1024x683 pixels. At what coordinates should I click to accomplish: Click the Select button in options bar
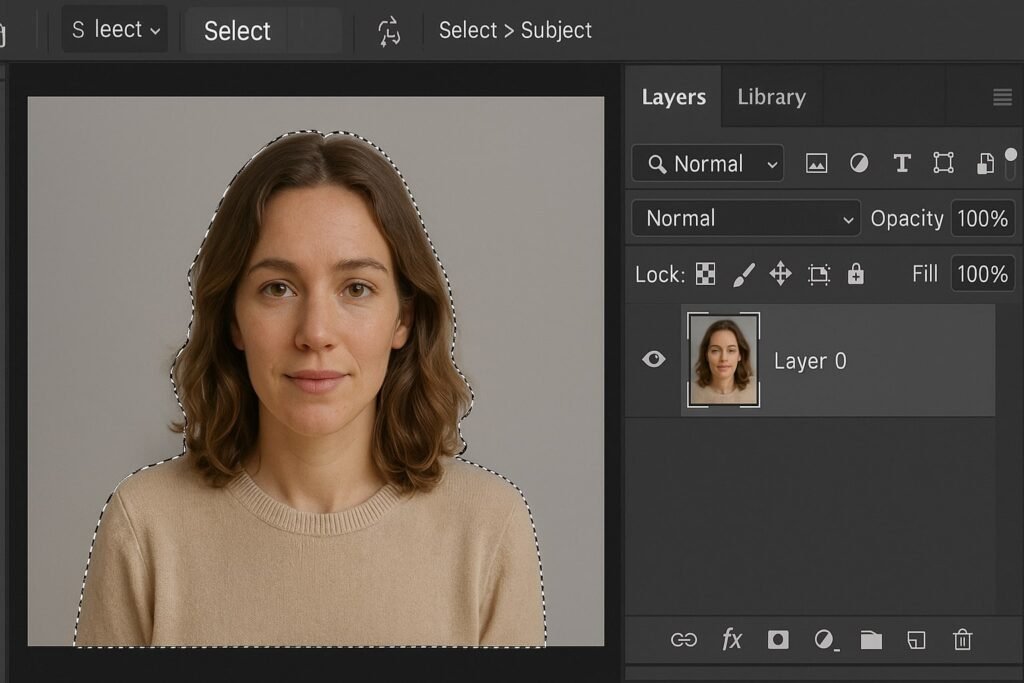pos(263,31)
